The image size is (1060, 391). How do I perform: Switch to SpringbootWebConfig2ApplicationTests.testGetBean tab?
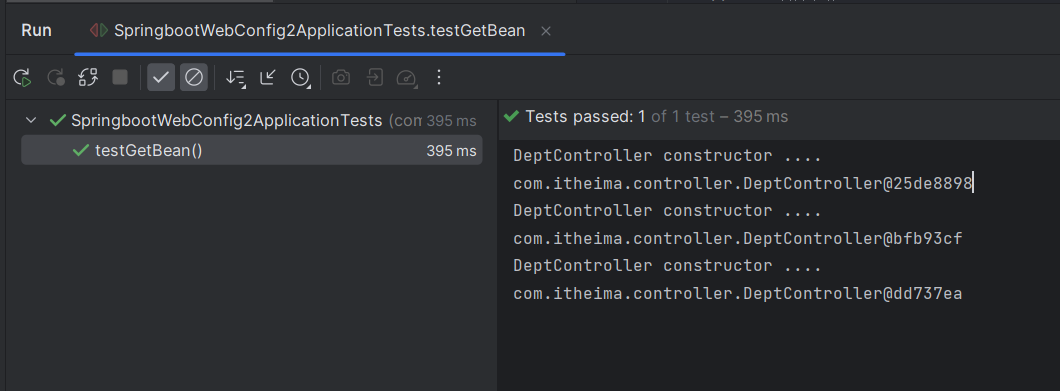(x=319, y=31)
